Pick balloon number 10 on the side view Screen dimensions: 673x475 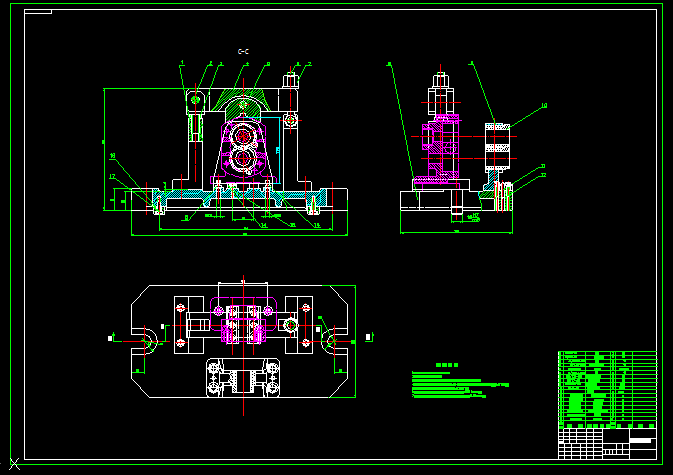click(544, 106)
